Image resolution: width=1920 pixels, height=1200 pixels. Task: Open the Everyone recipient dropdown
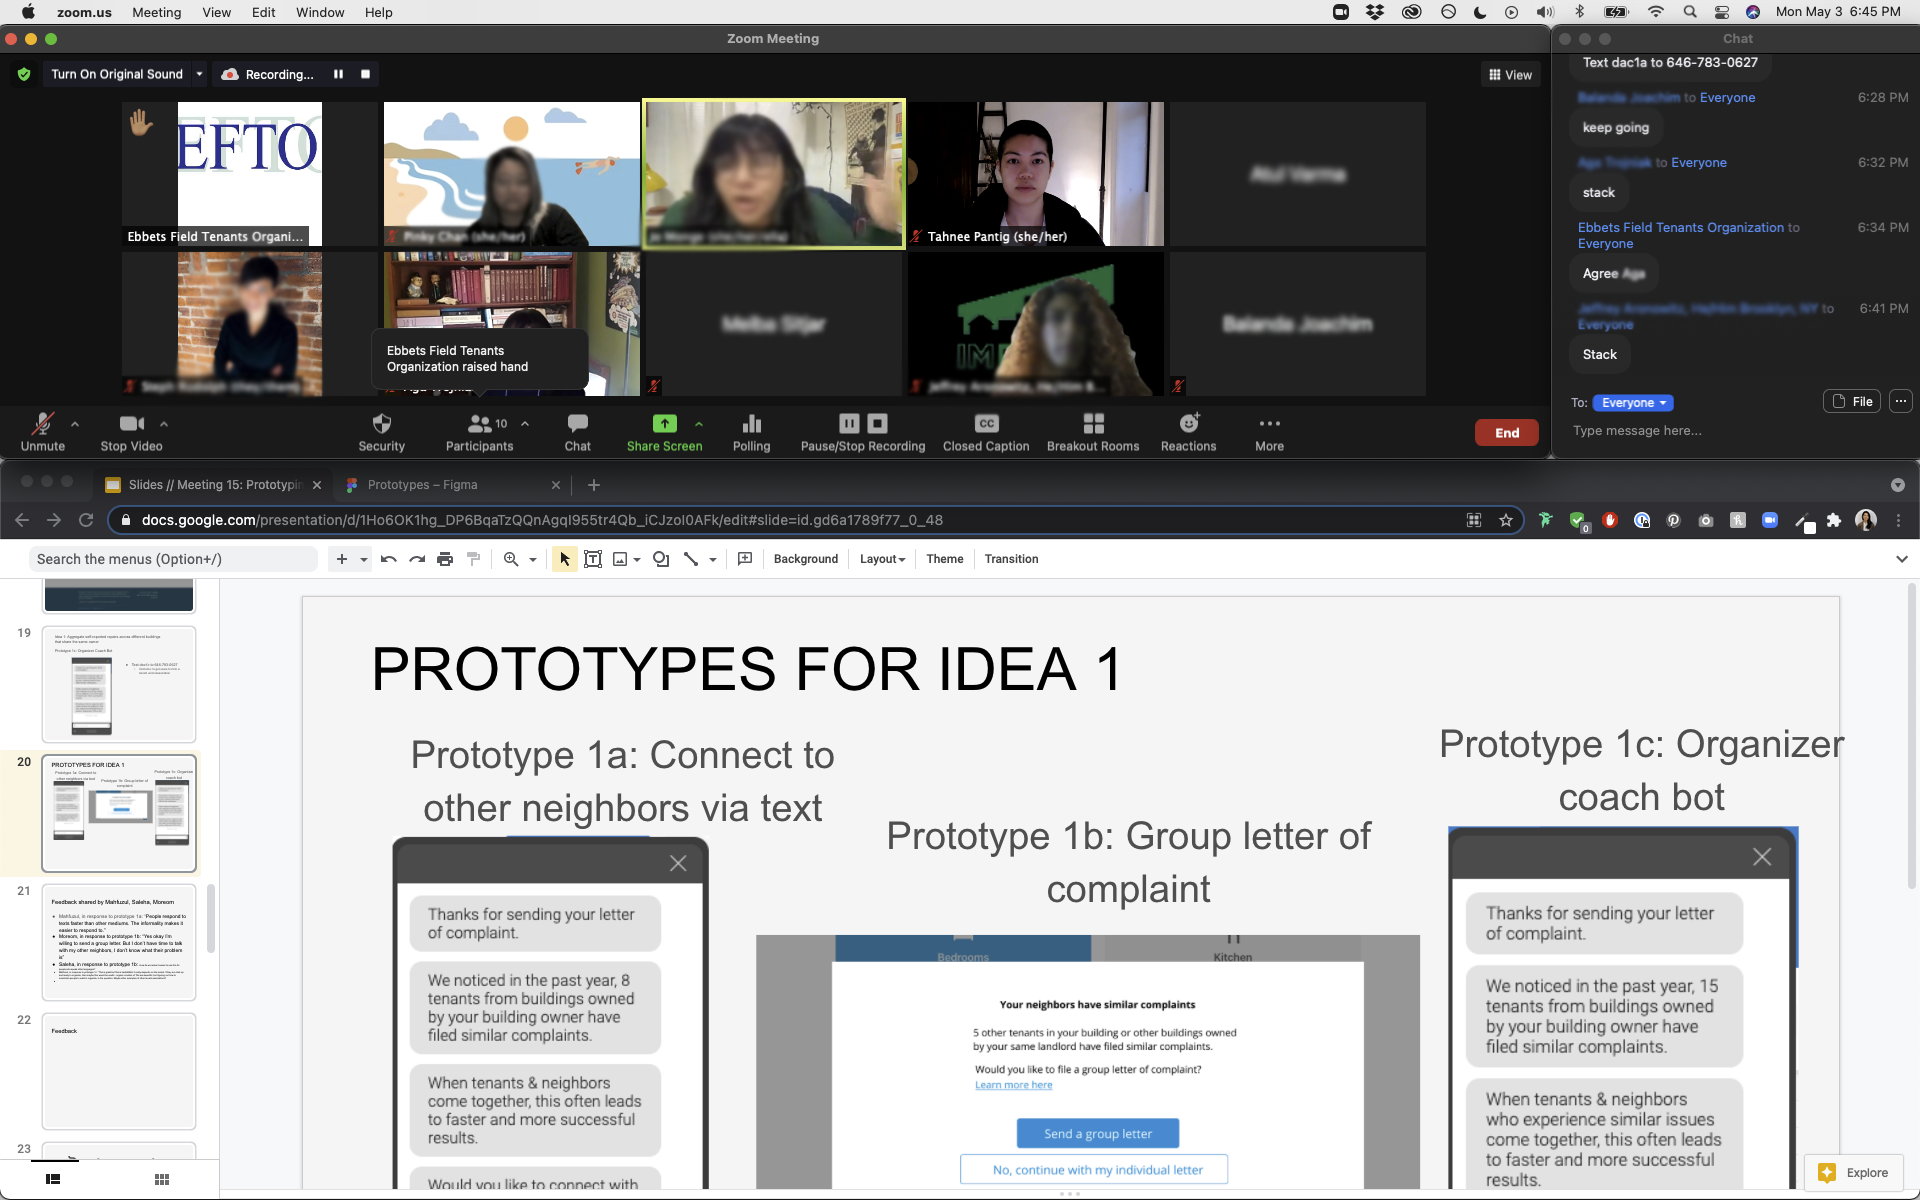click(x=1632, y=403)
